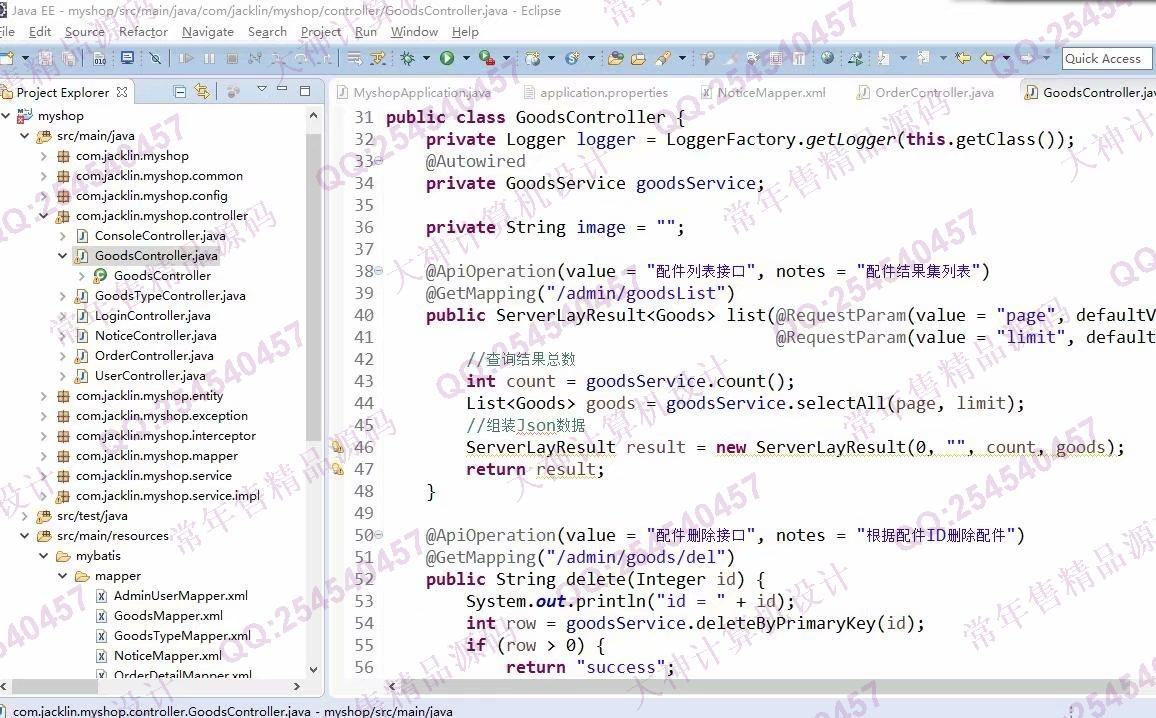Click the Next Annotation icon
Screen dimensions: 1156x718
click(882, 57)
